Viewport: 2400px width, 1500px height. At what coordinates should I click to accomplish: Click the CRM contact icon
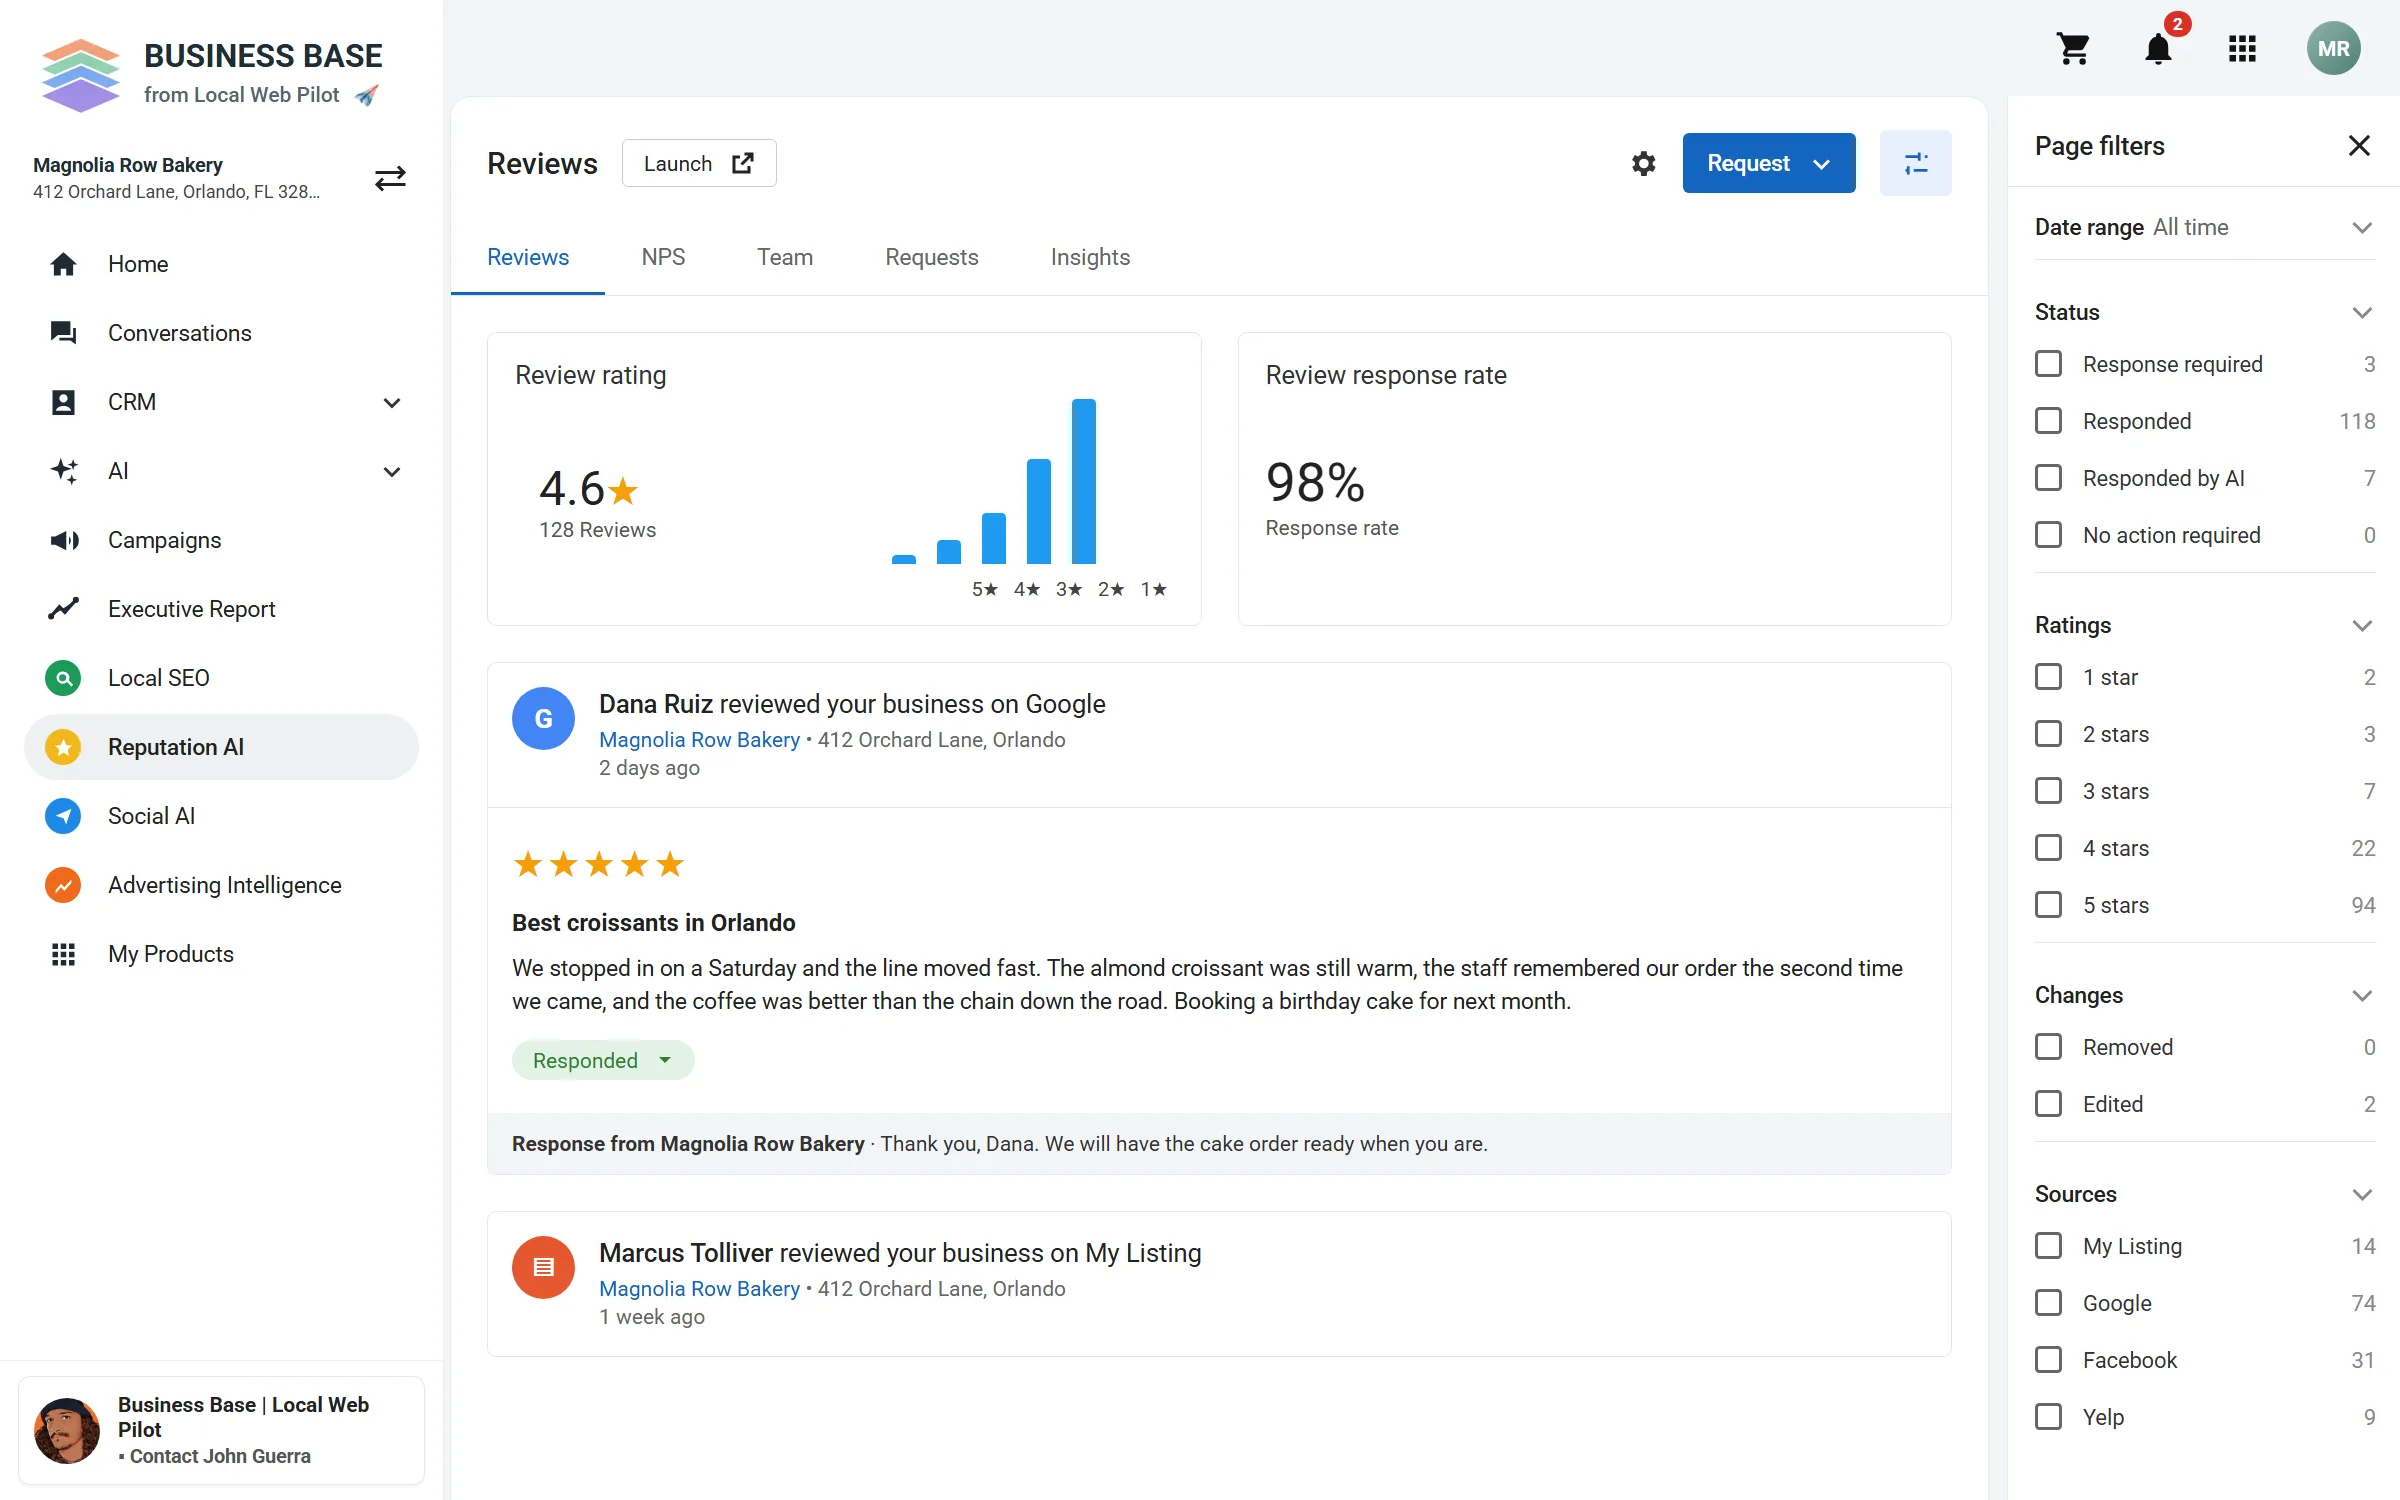coord(63,402)
